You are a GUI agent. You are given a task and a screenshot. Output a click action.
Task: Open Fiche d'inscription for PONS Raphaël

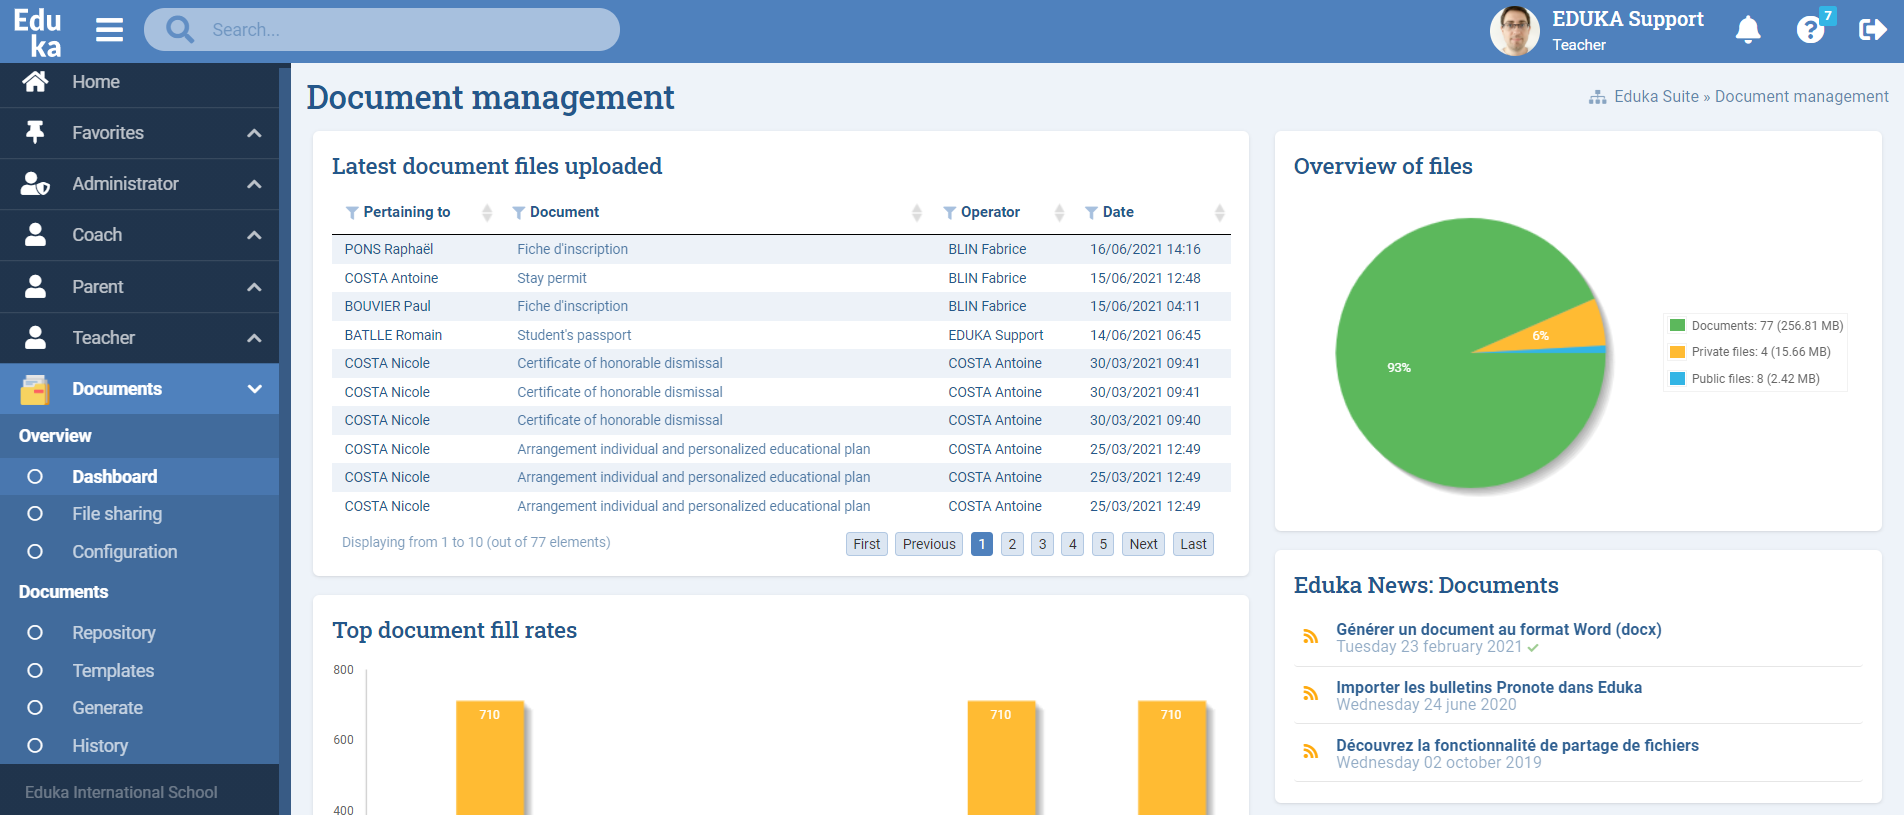(x=572, y=249)
